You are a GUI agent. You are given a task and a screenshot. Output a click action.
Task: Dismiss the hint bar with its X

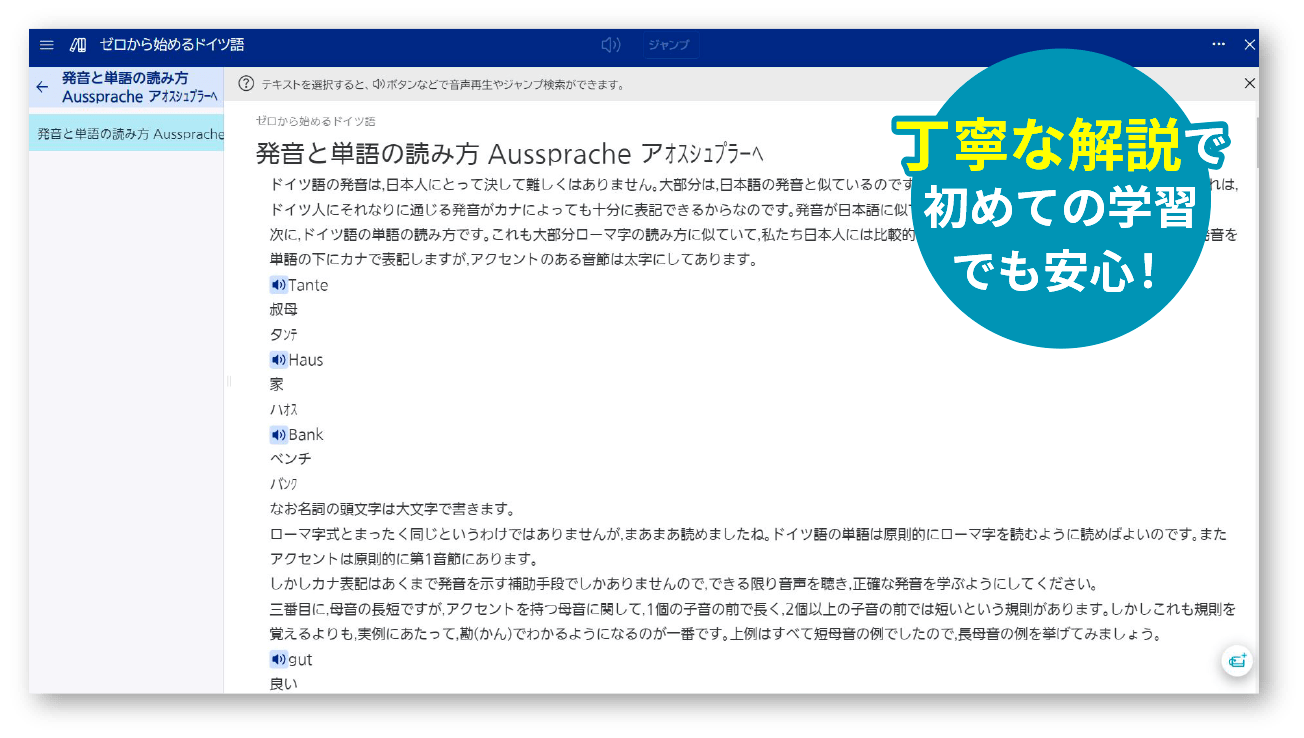(x=1249, y=84)
